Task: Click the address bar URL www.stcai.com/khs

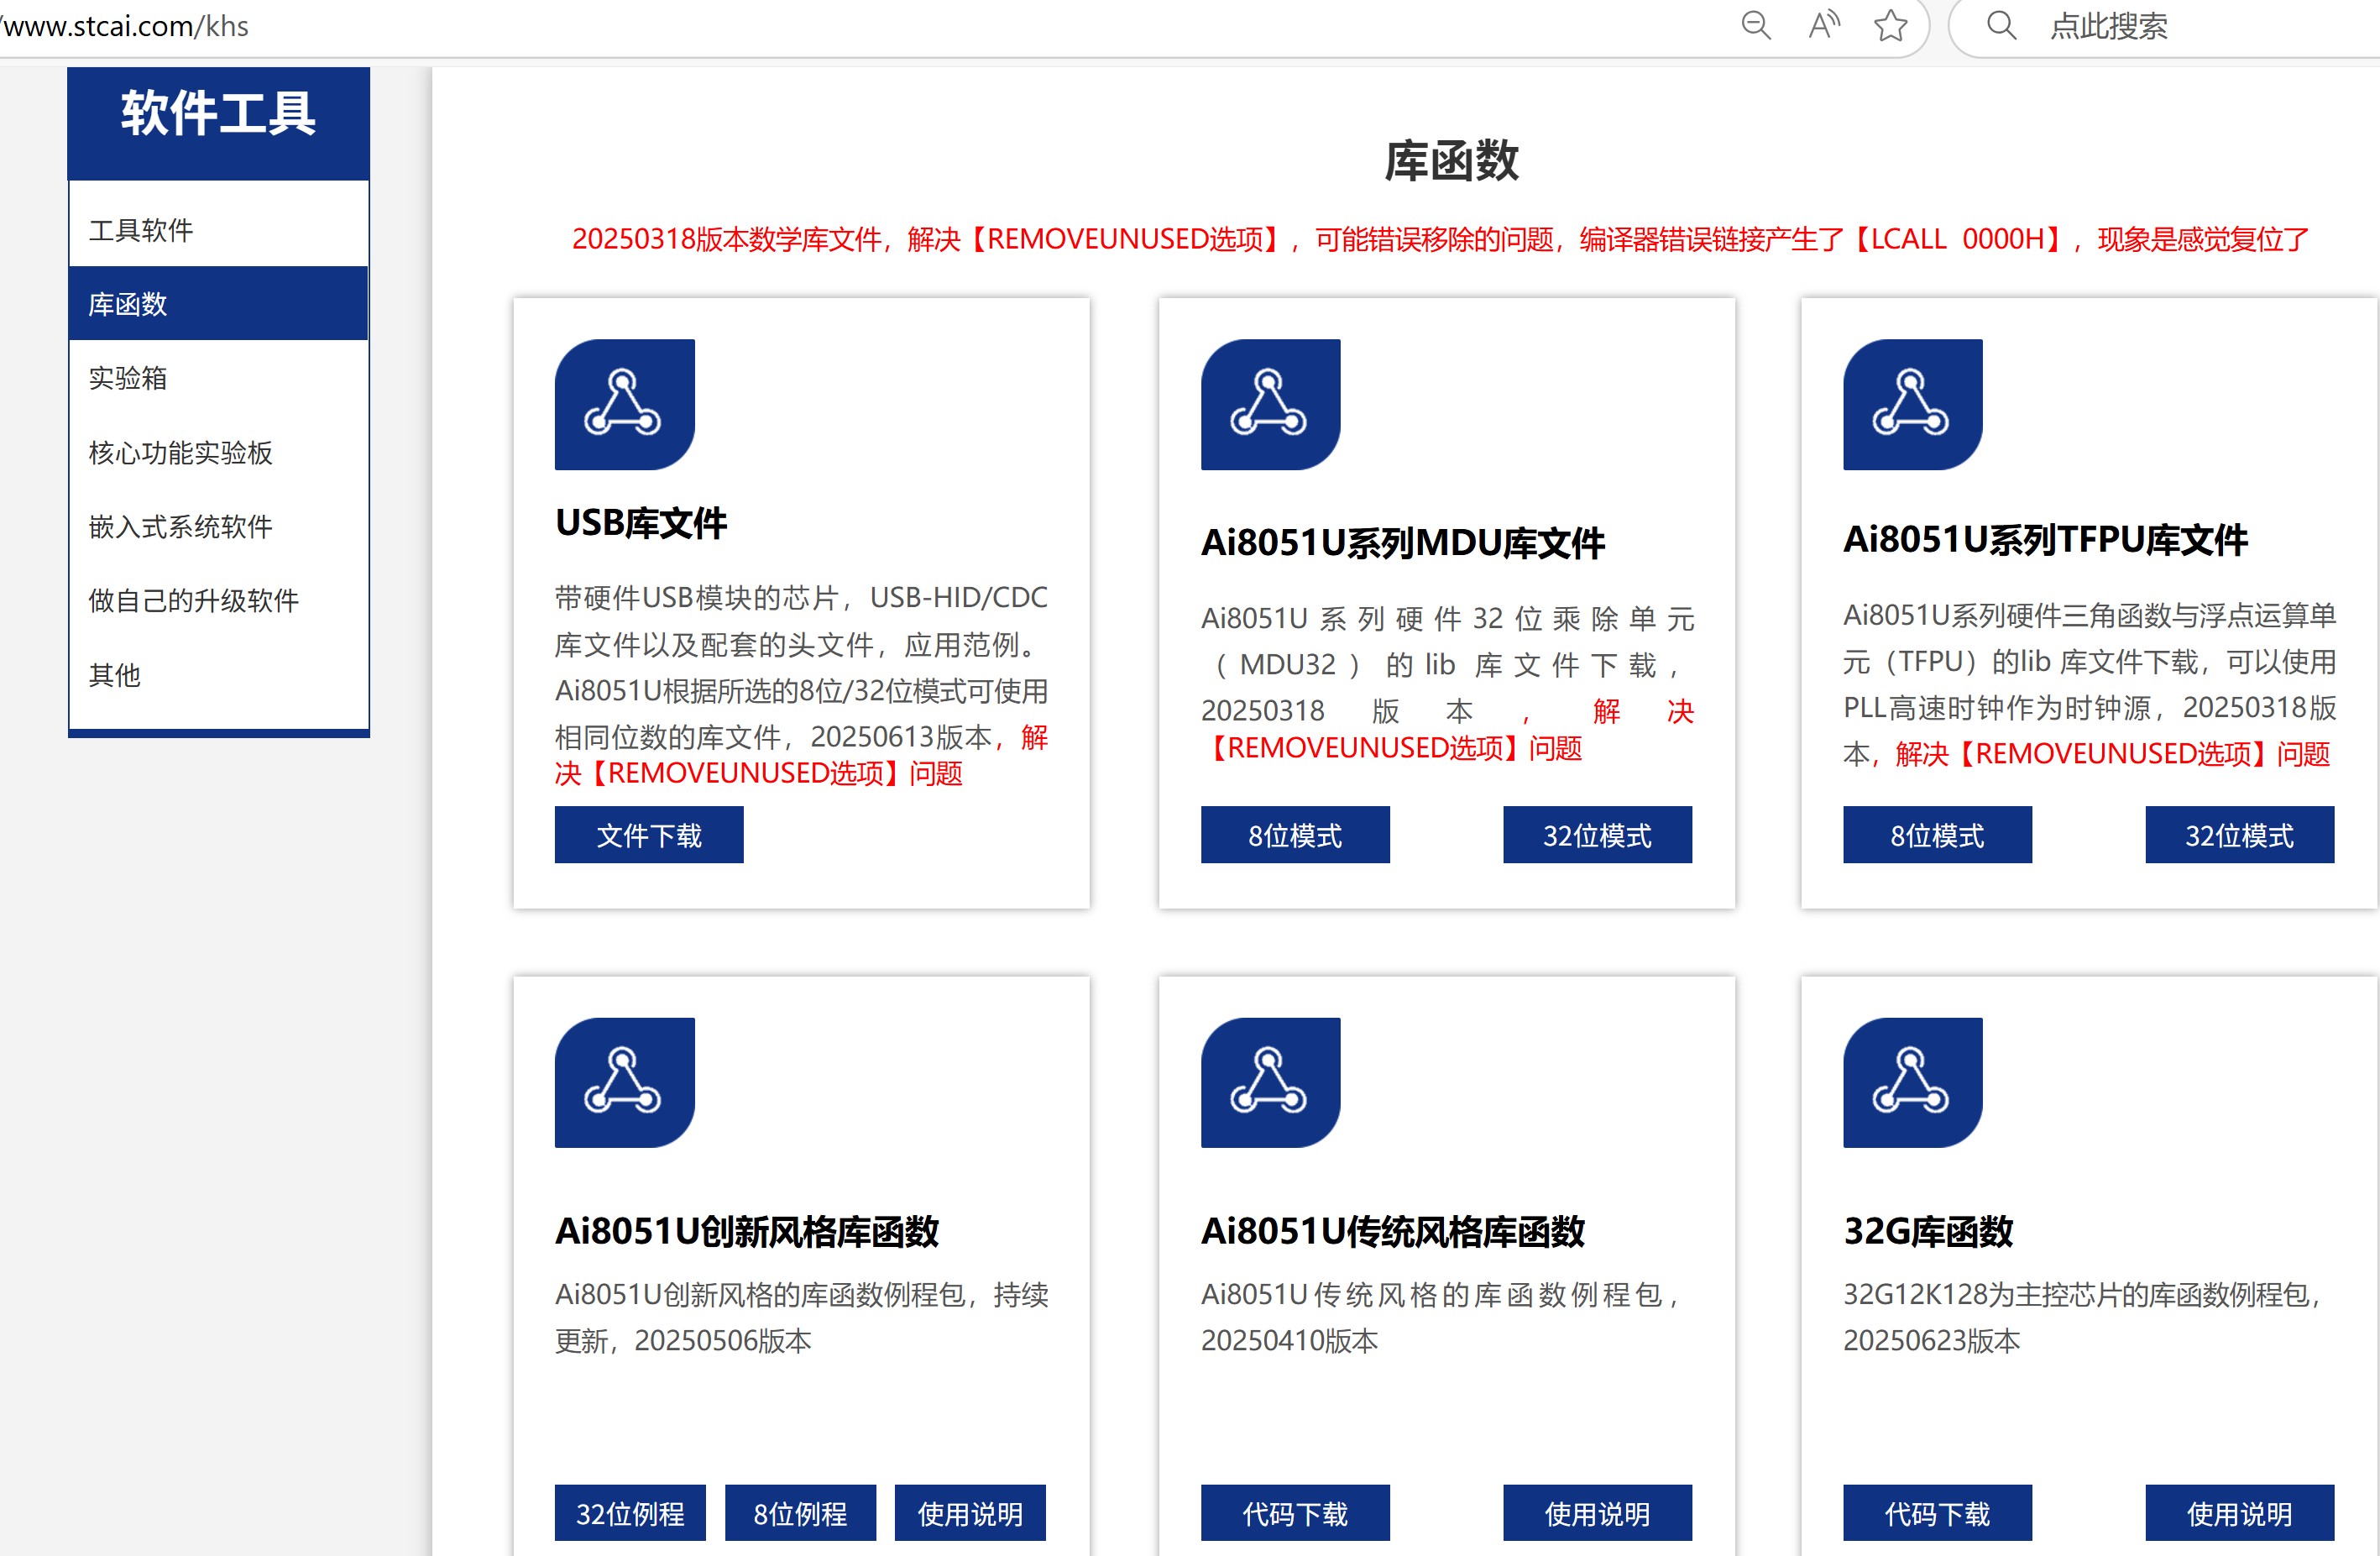Action: point(125,25)
